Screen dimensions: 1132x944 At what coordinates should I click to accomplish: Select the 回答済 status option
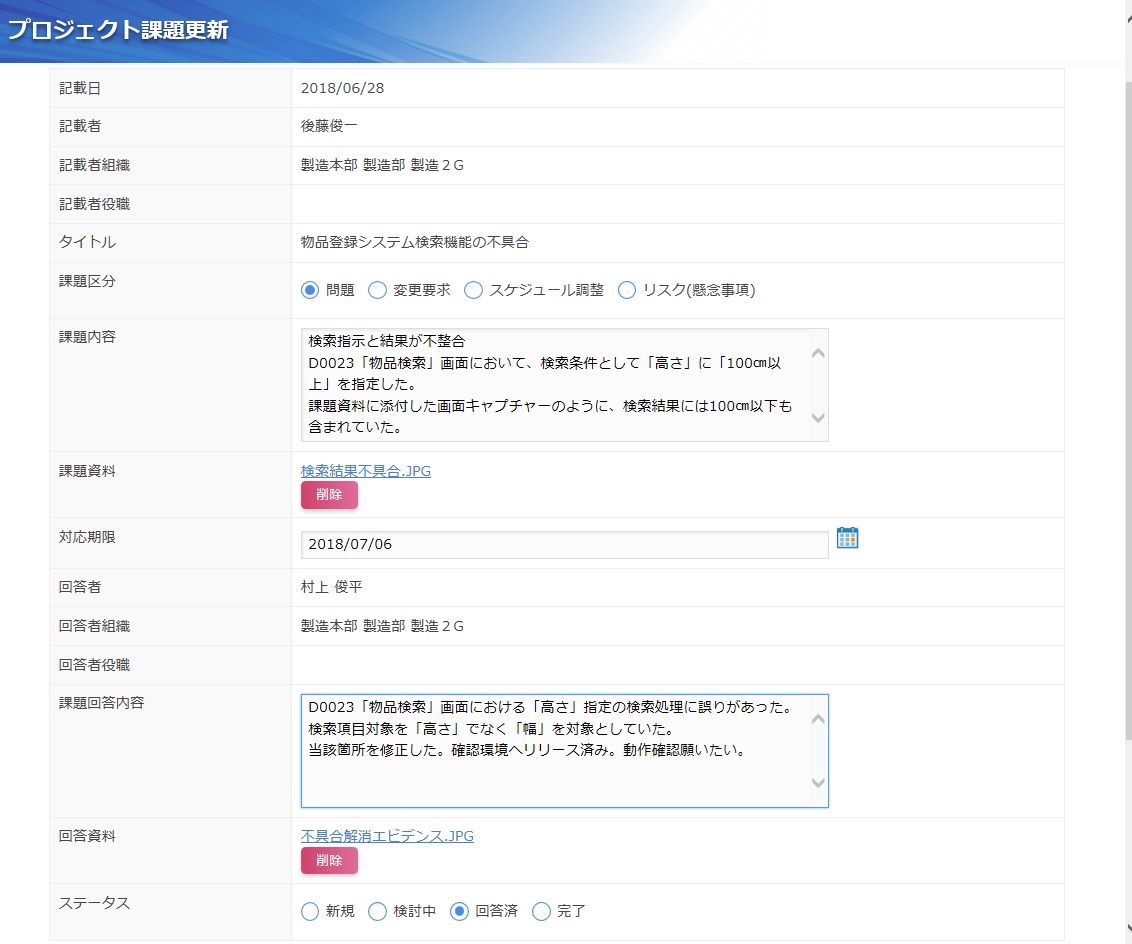pyautogui.click(x=459, y=911)
